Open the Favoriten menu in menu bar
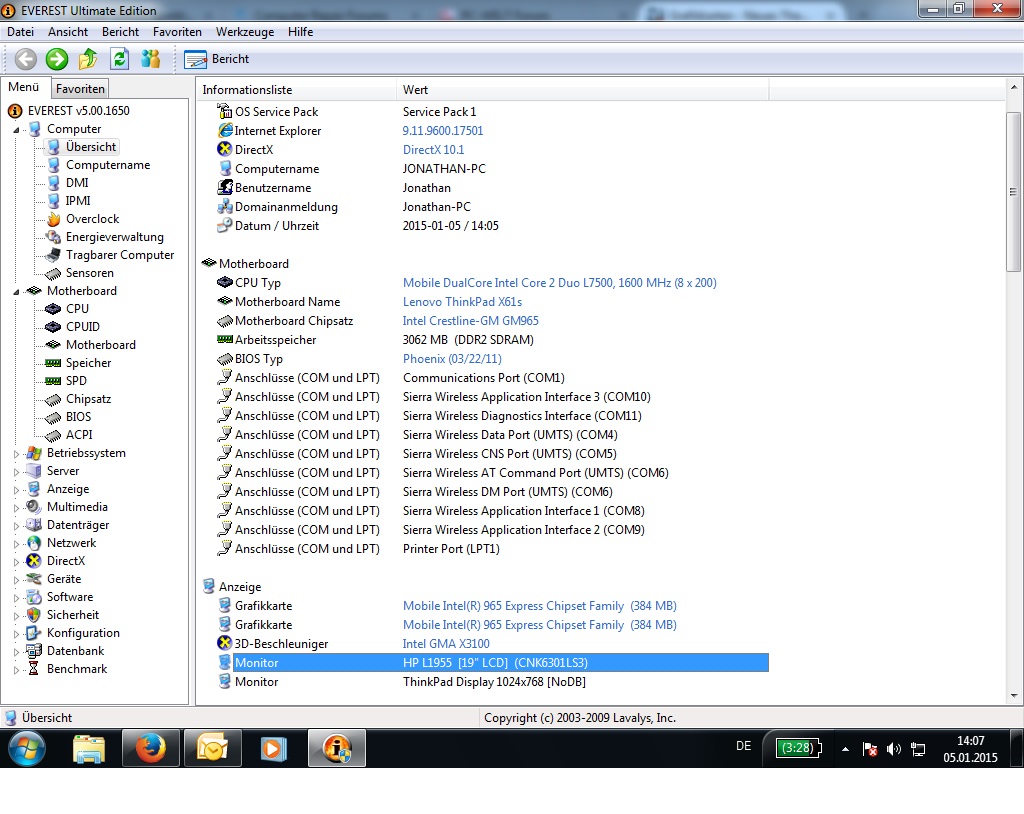The width and height of the screenshot is (1024, 814). click(x=177, y=31)
